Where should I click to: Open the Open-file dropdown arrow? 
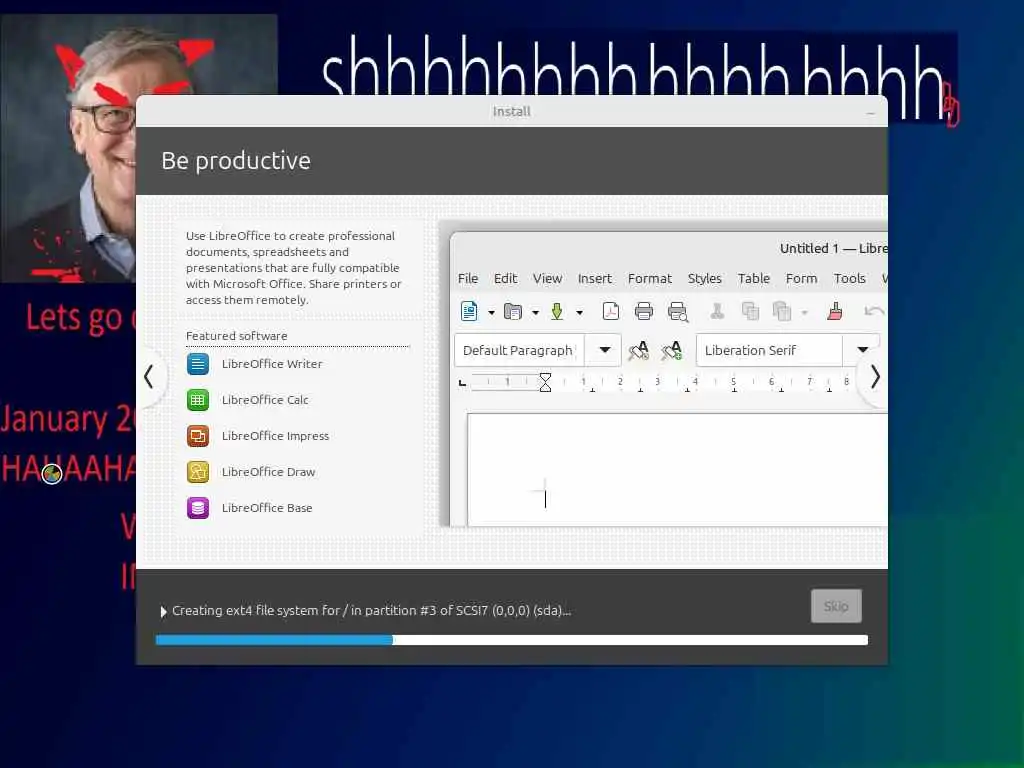point(536,313)
